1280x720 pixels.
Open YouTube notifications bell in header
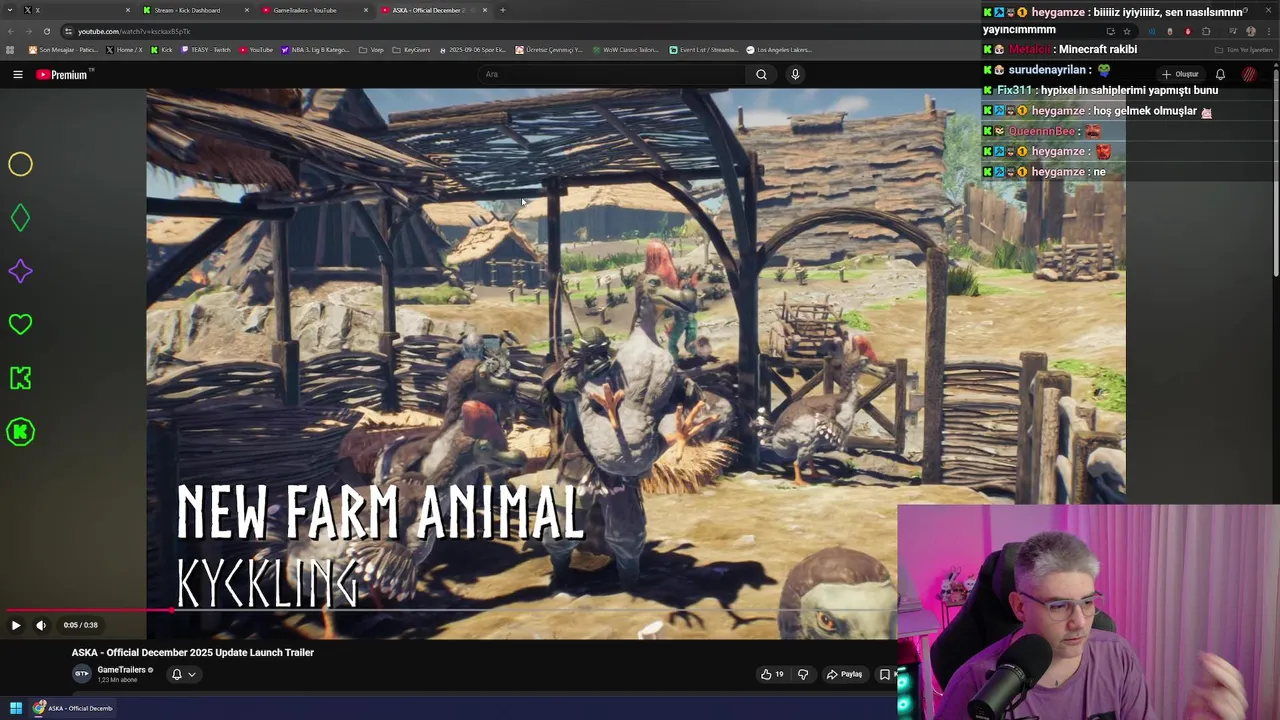click(x=1220, y=74)
